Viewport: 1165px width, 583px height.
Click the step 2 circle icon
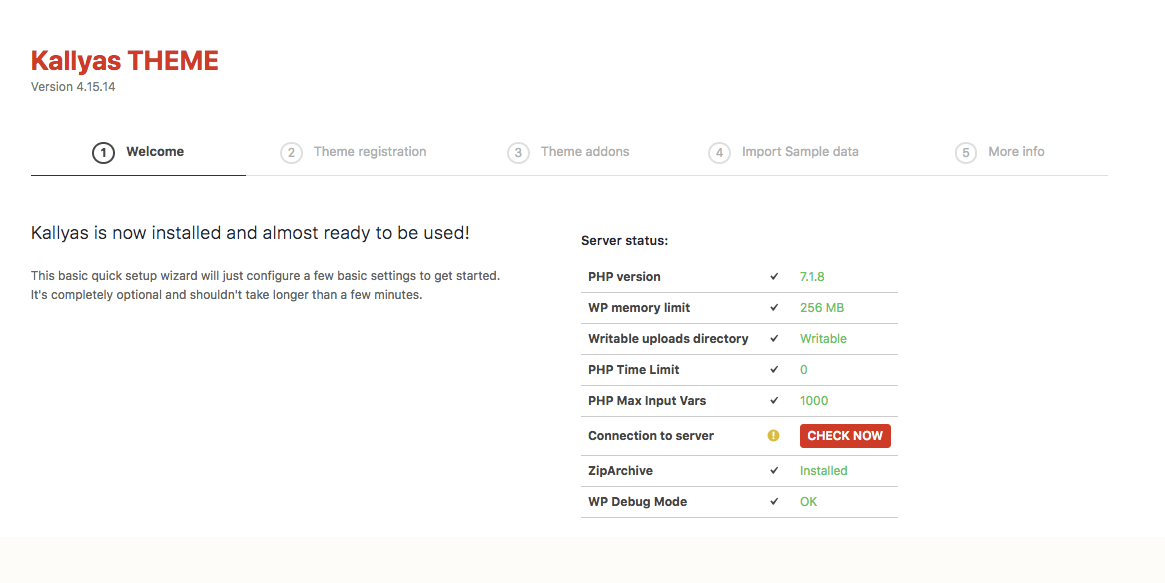coord(291,153)
